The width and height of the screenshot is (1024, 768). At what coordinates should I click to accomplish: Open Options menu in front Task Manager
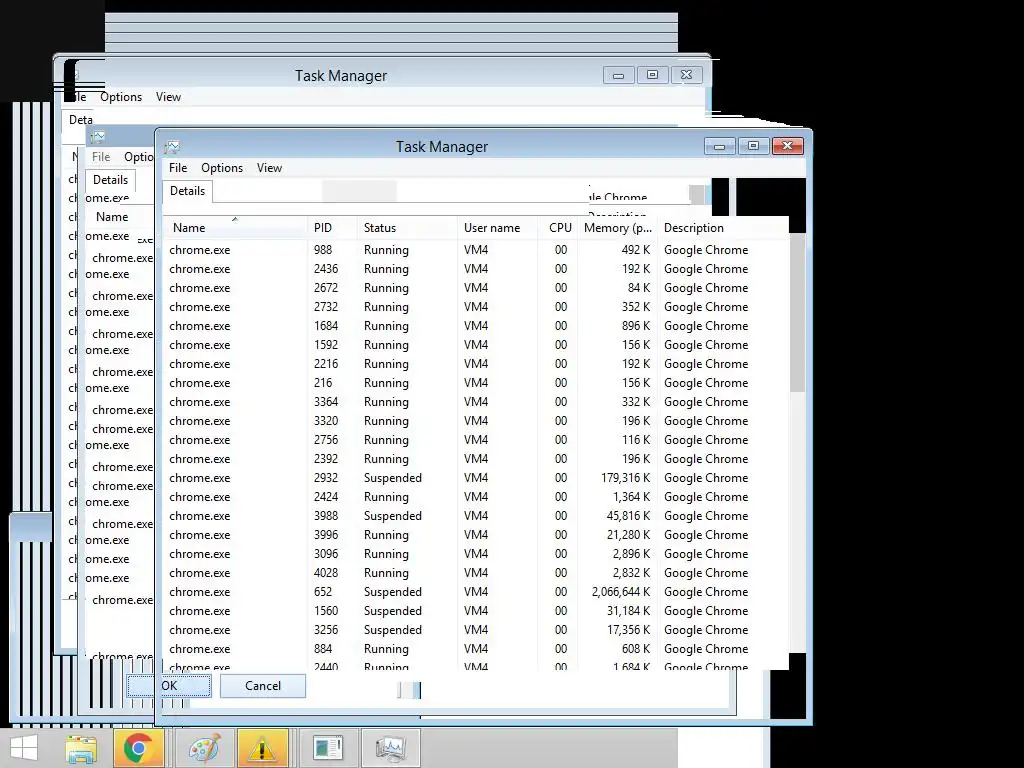pos(222,168)
